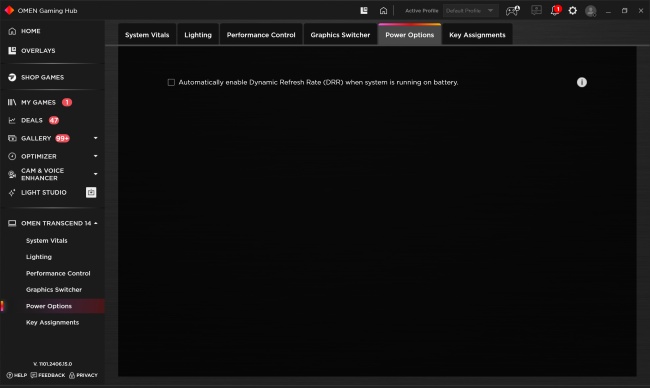Click the Deals 47 badge
This screenshot has height=388, width=650.
54,120
